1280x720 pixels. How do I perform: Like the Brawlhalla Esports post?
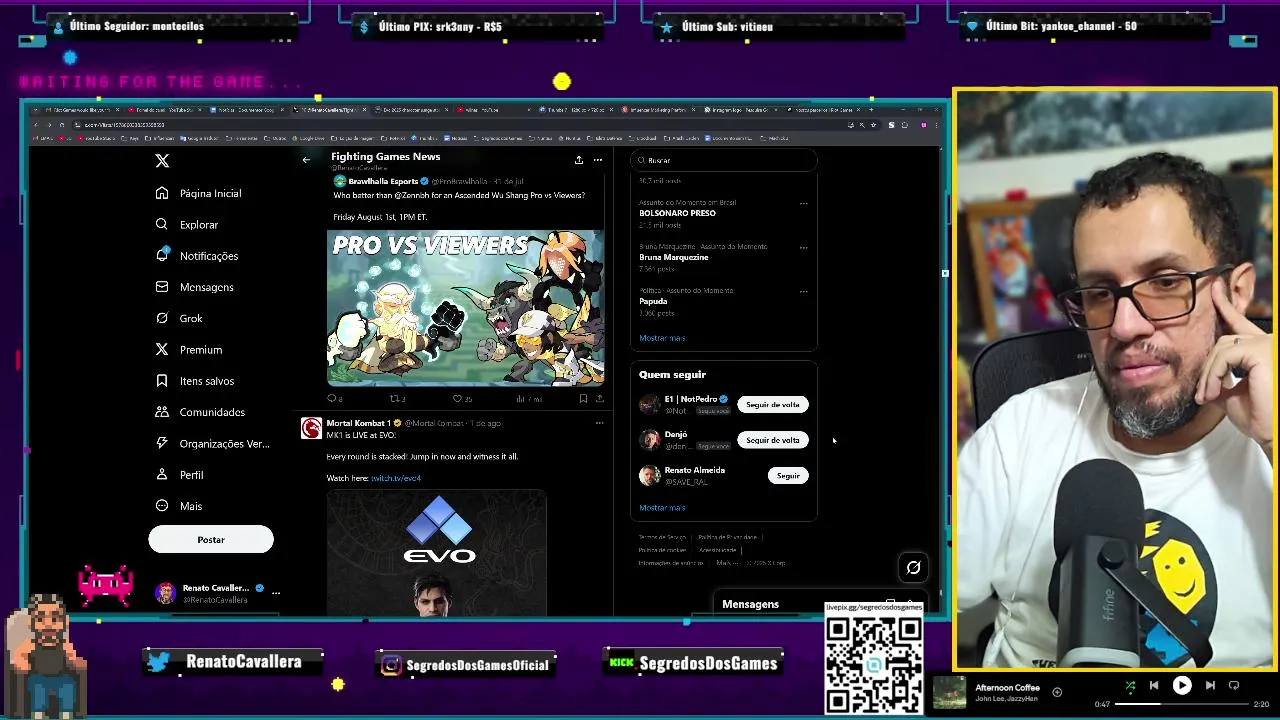pos(460,399)
